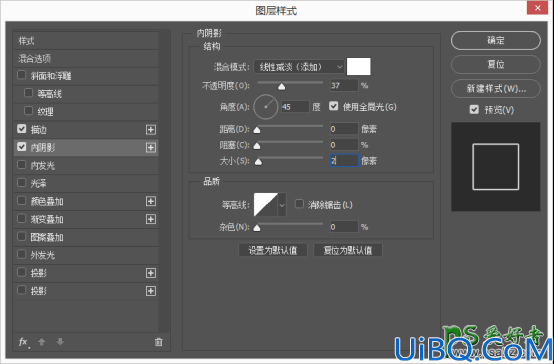Enable the 图案叠加 checkbox

(22, 236)
